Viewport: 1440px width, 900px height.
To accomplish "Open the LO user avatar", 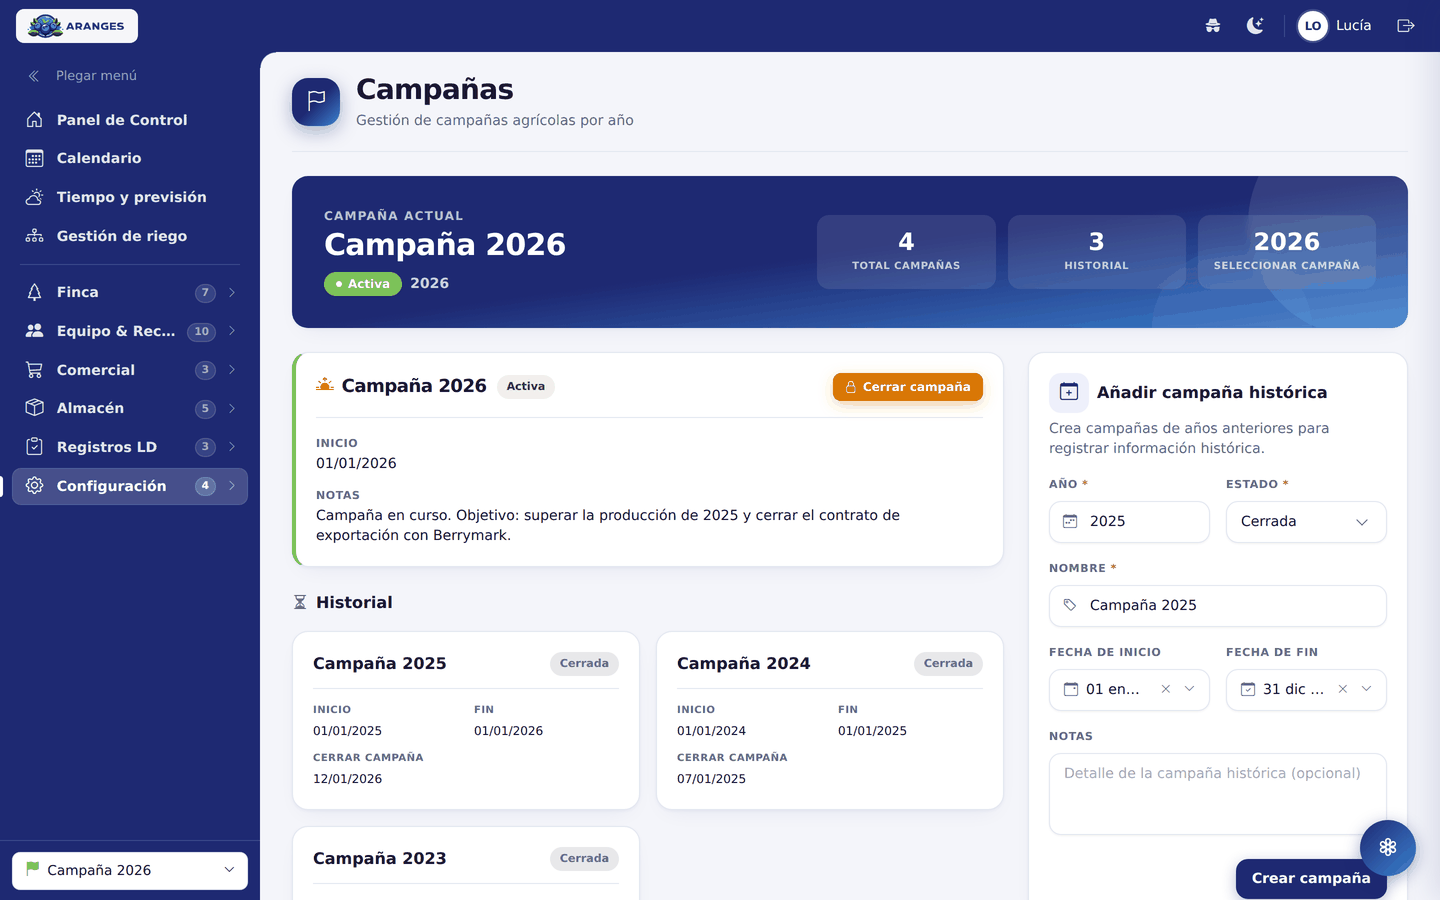I will [x=1313, y=26].
